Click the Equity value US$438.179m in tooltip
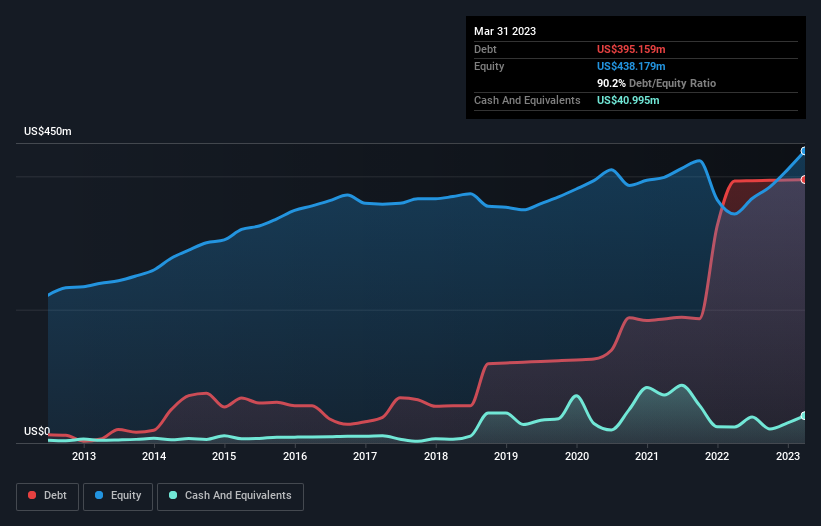Image resolution: width=821 pixels, height=526 pixels. [631, 66]
